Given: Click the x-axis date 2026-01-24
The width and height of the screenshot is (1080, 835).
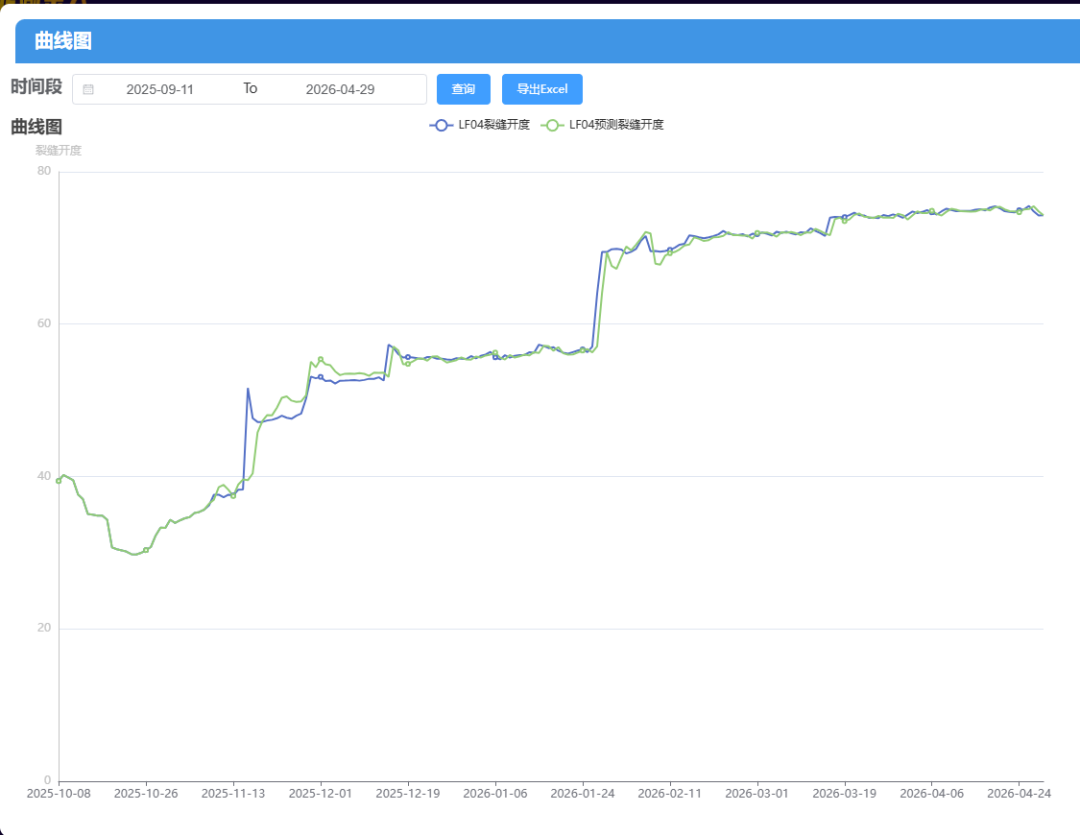Looking at the screenshot, I should [583, 794].
